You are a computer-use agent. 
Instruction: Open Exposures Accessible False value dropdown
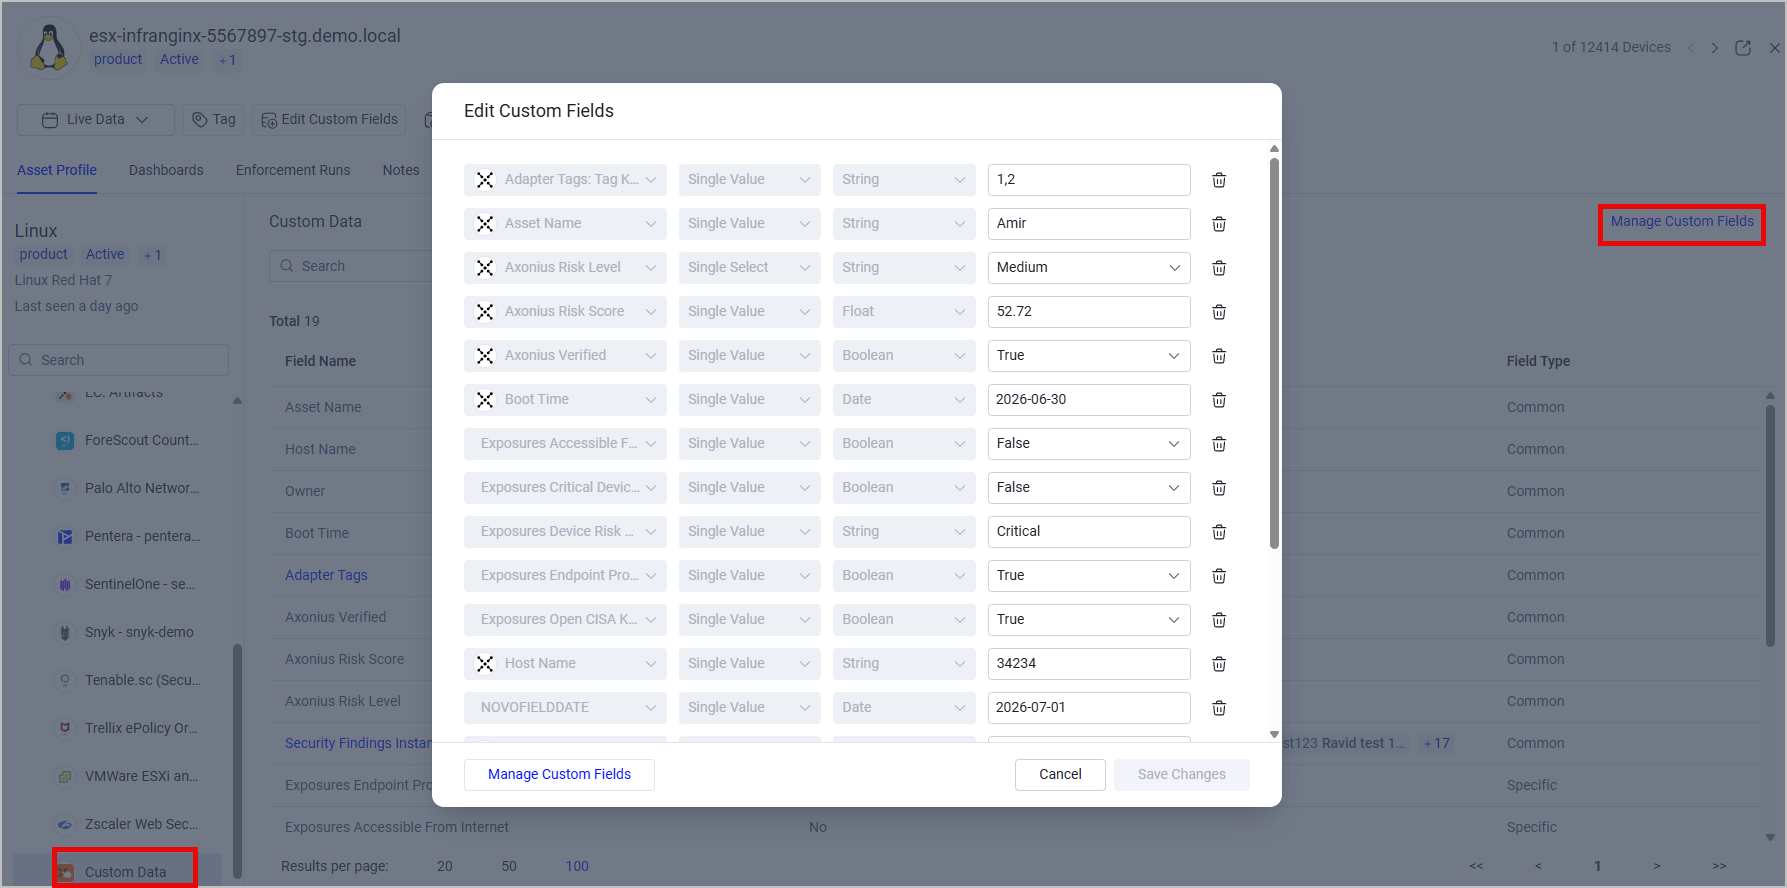pos(1089,444)
